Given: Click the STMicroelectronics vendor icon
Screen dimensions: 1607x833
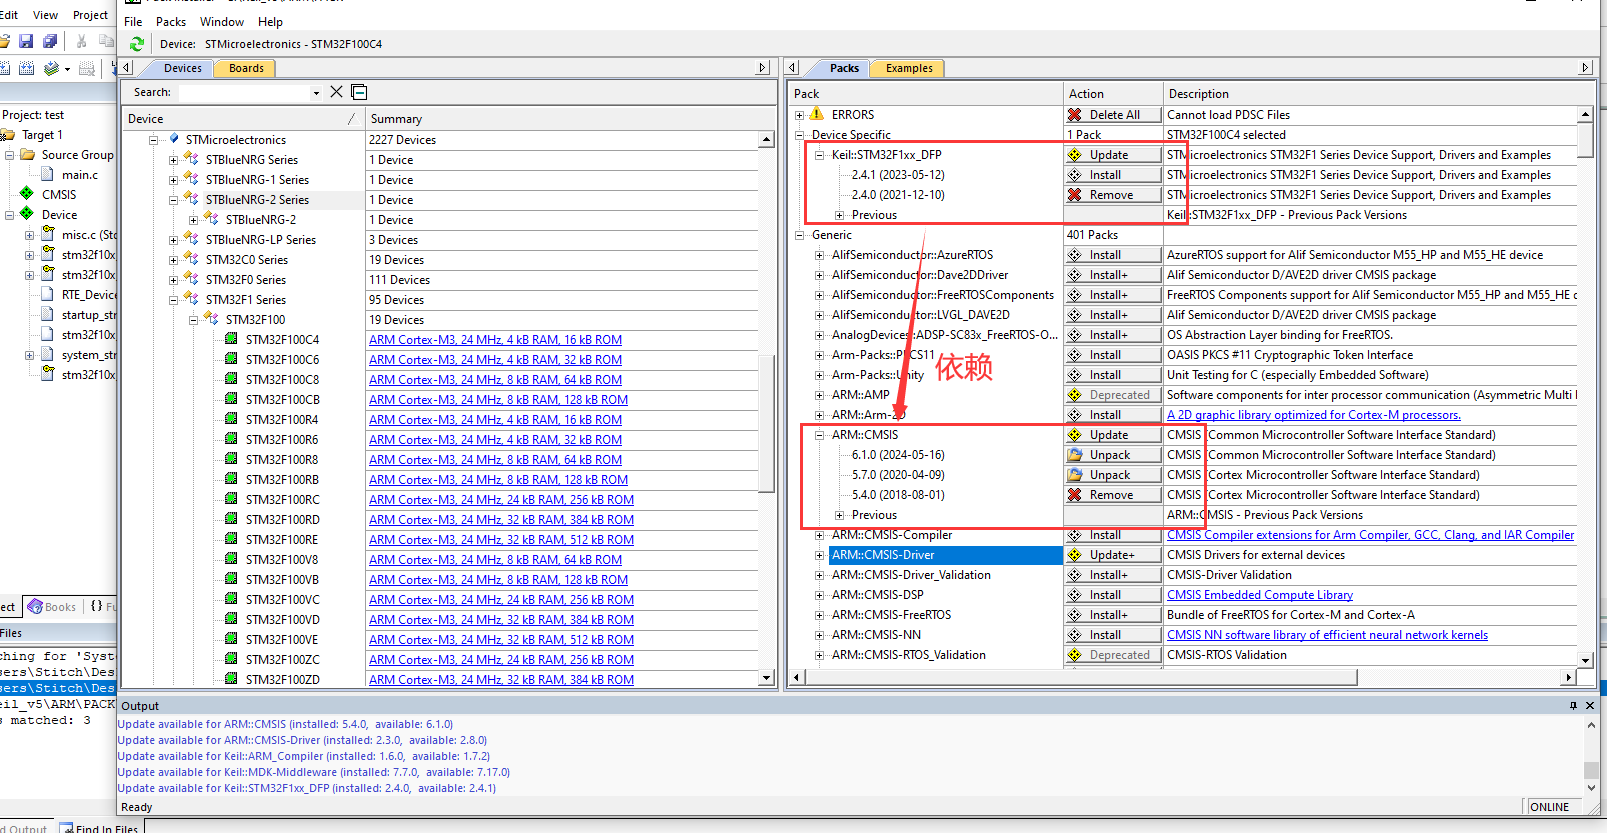Looking at the screenshot, I should (x=175, y=139).
